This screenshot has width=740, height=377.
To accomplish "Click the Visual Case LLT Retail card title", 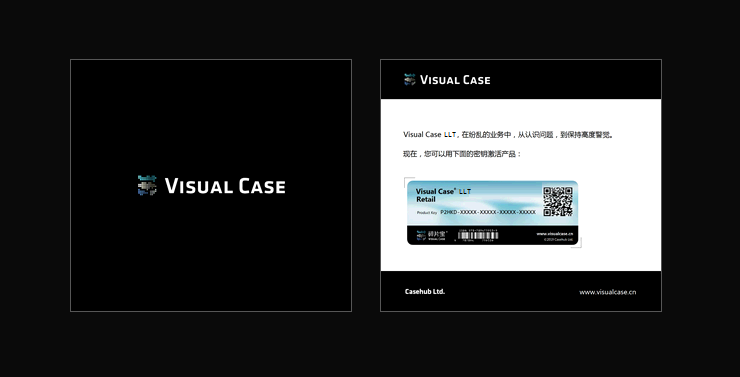I will click(443, 195).
